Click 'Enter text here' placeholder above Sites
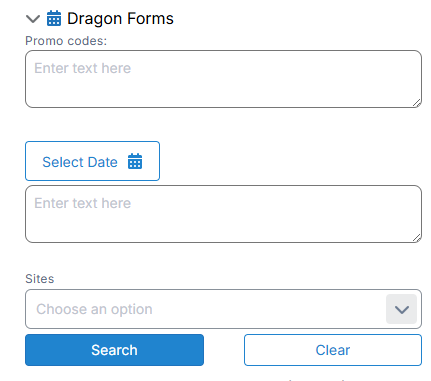The image size is (431, 381). coord(83,203)
